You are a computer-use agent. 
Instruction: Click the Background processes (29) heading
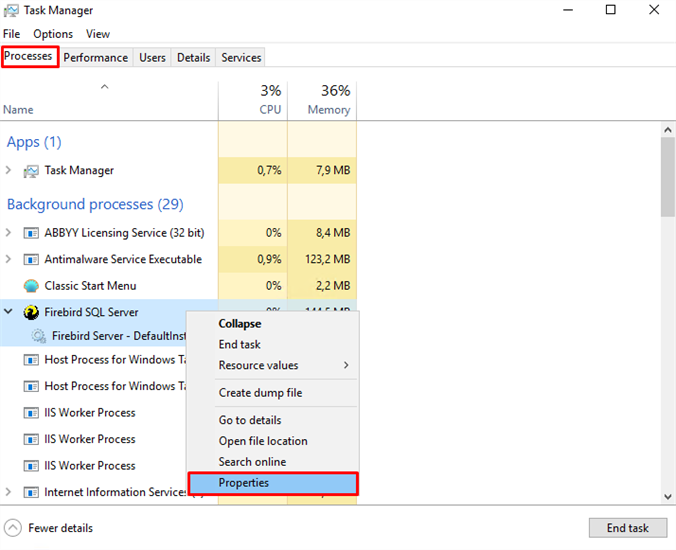95,204
